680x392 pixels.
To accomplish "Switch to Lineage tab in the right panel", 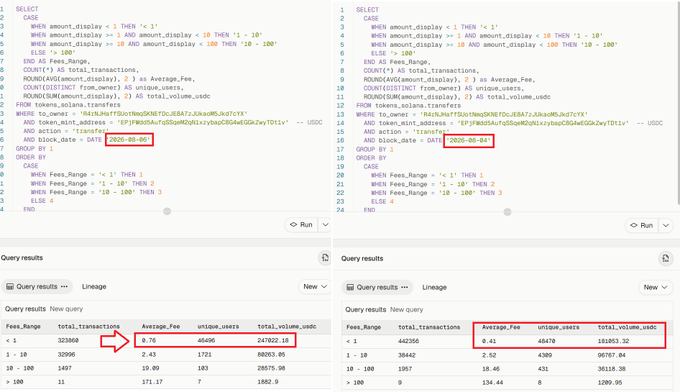I will (435, 287).
